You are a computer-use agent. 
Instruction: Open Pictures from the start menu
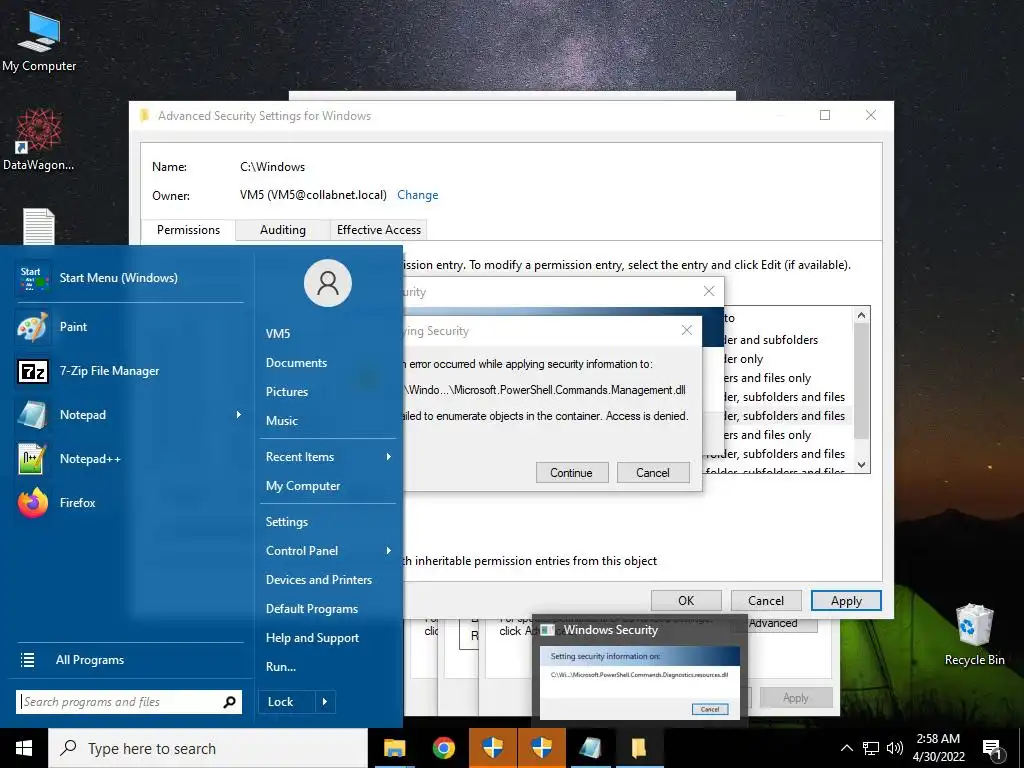(287, 392)
